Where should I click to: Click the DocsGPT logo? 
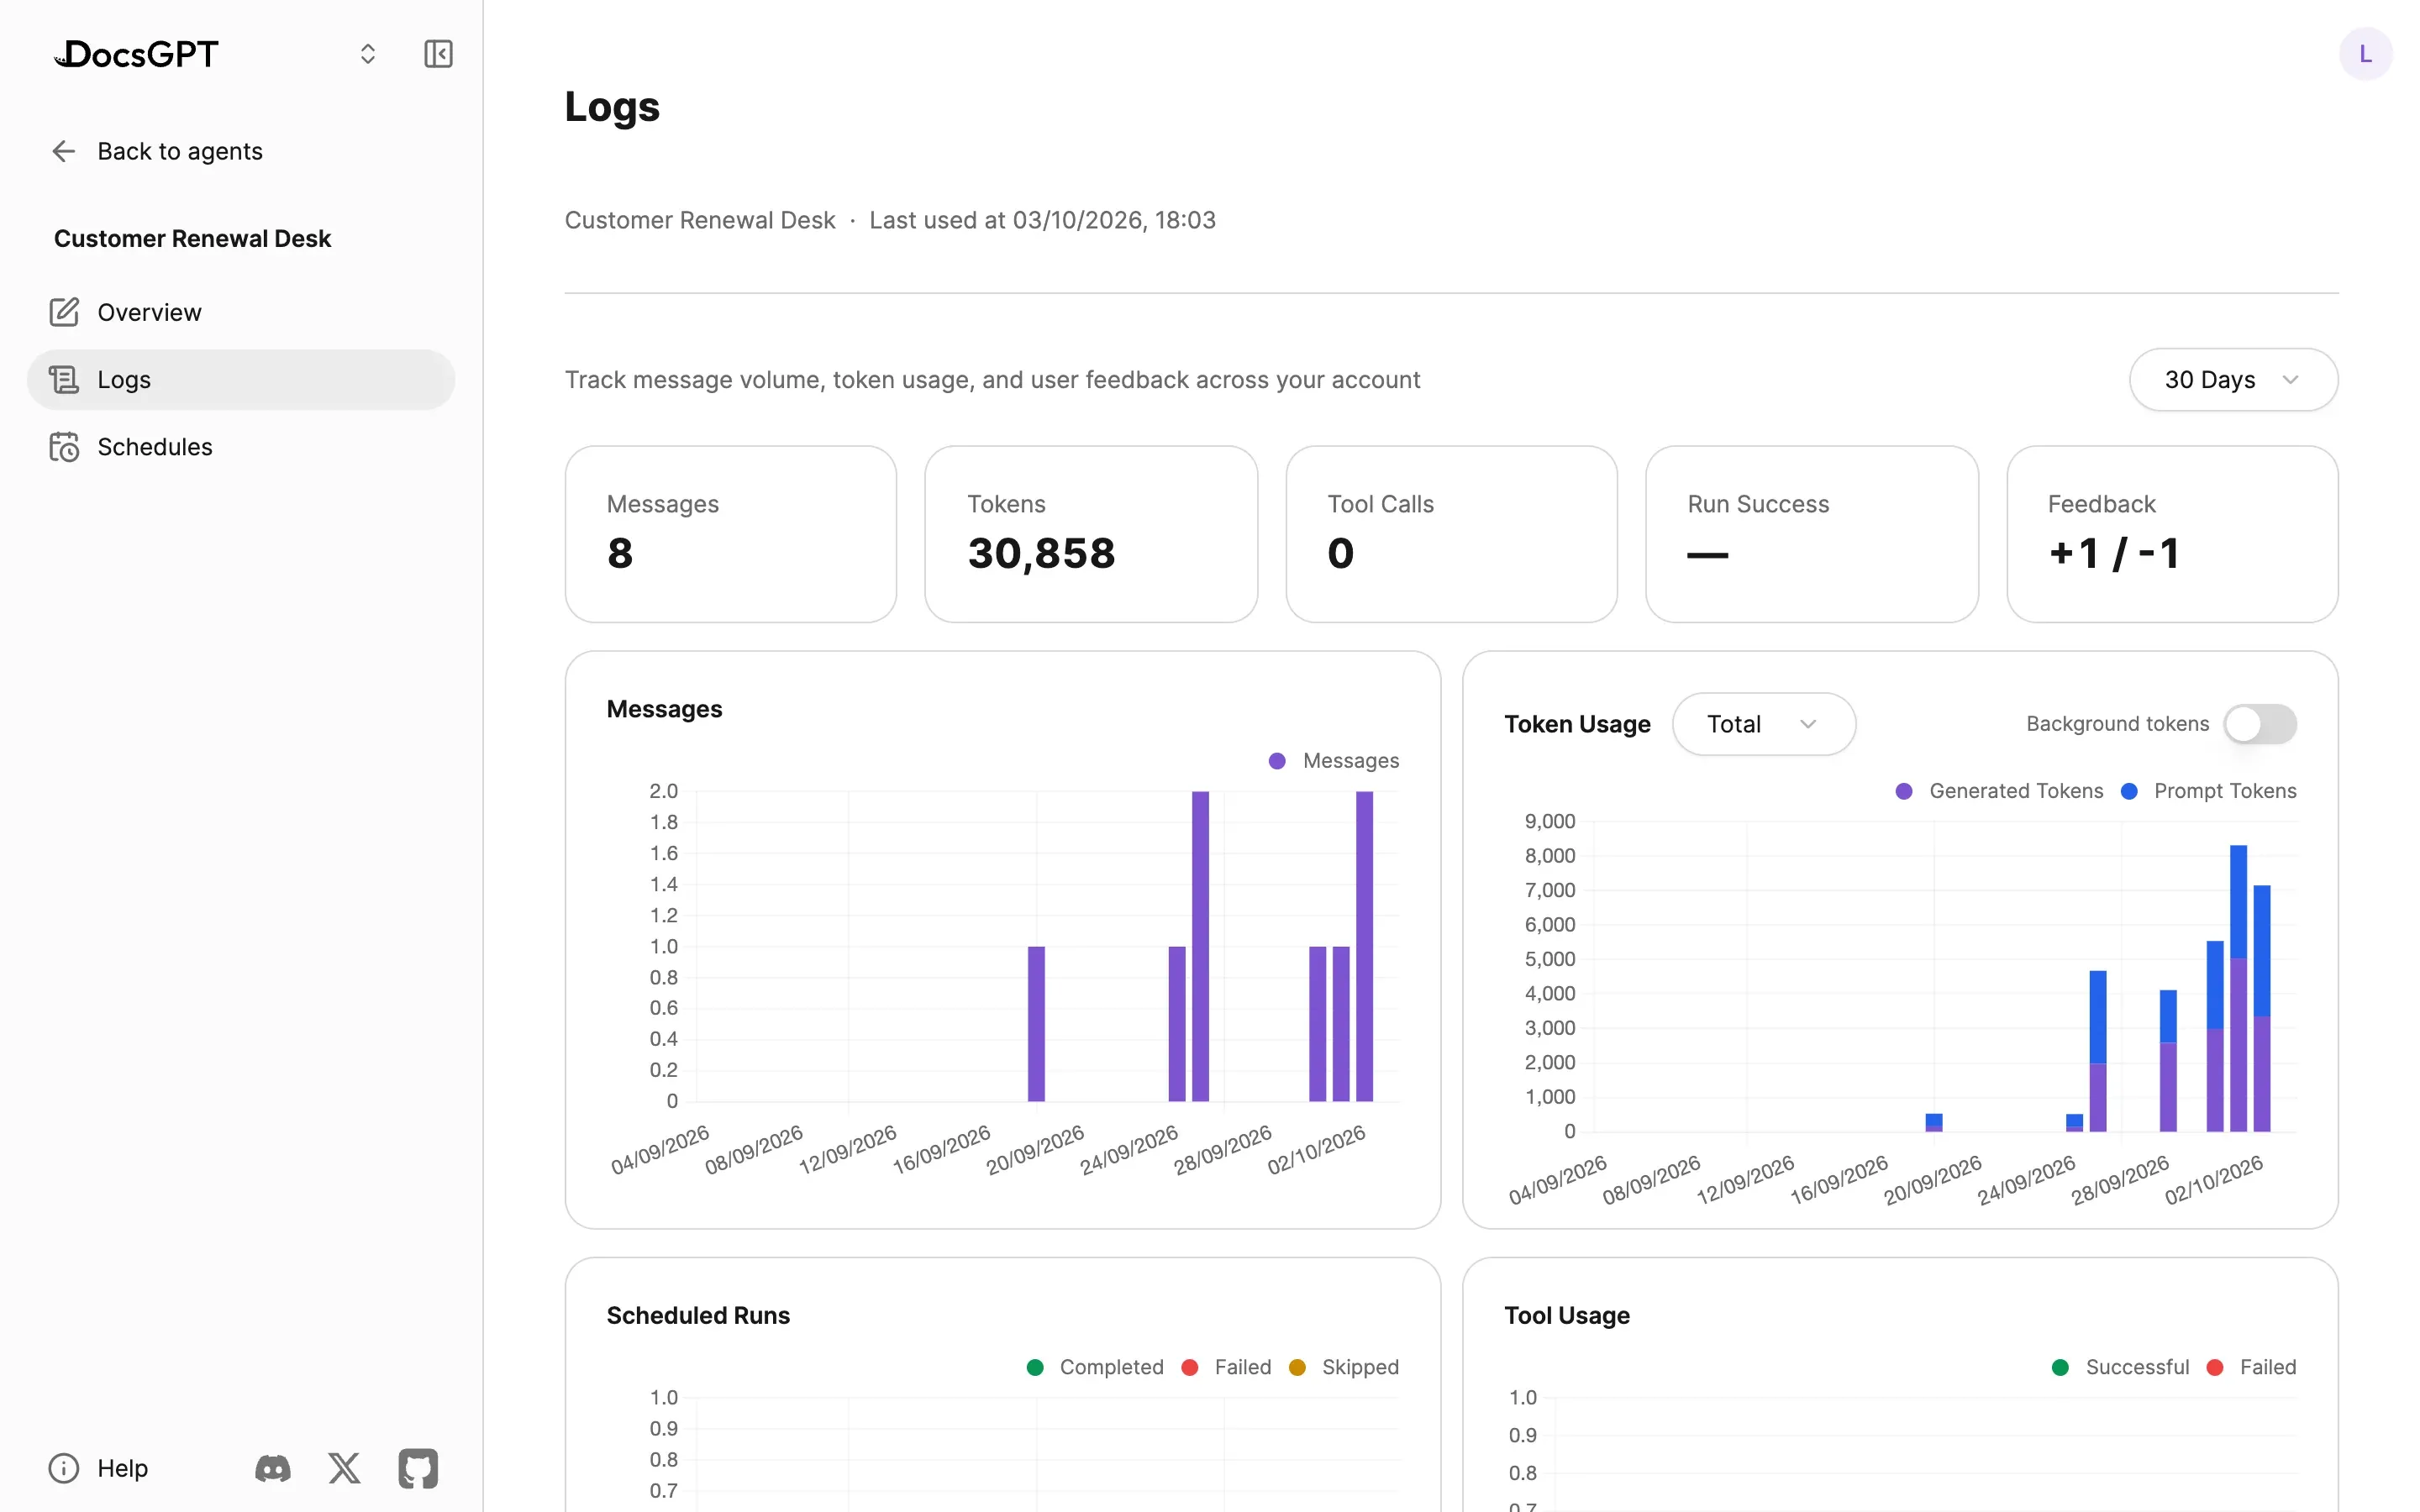[x=136, y=54]
